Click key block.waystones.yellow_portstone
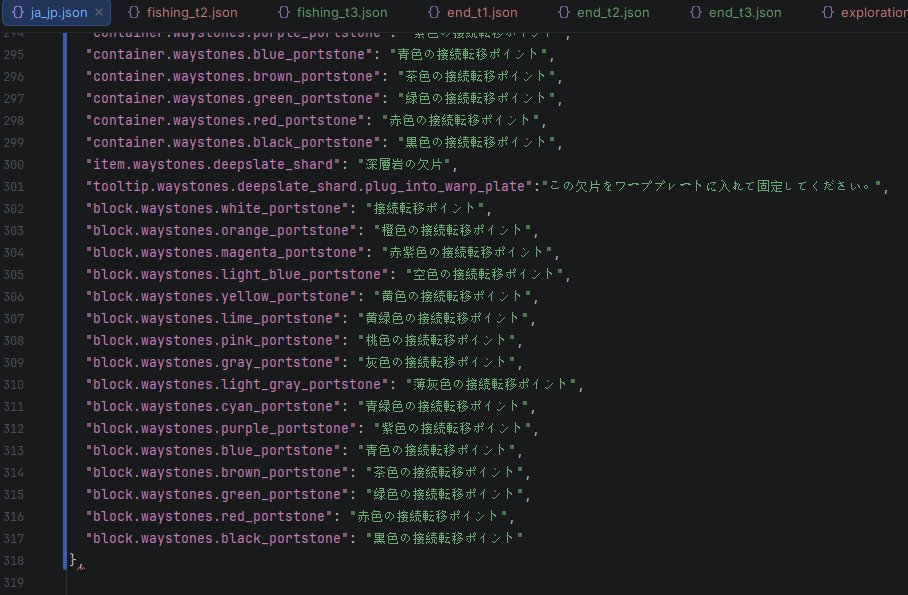 tap(221, 297)
